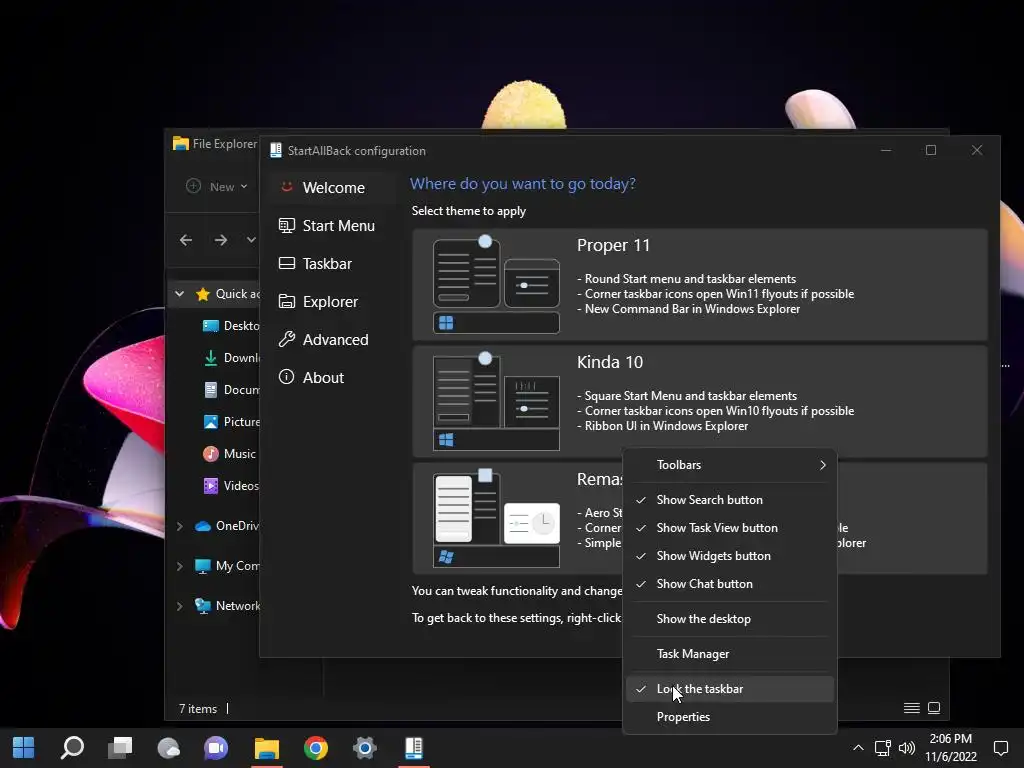
Task: Switch to StartAllBack taskbar icon
Action: pos(413,748)
